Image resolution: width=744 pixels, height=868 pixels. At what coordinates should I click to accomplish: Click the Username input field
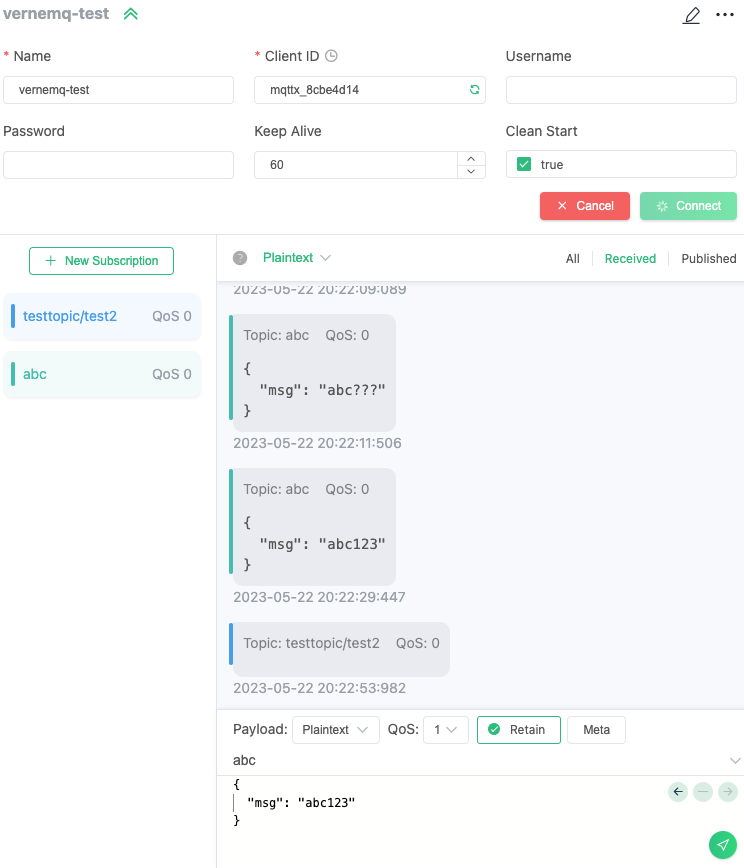(621, 90)
